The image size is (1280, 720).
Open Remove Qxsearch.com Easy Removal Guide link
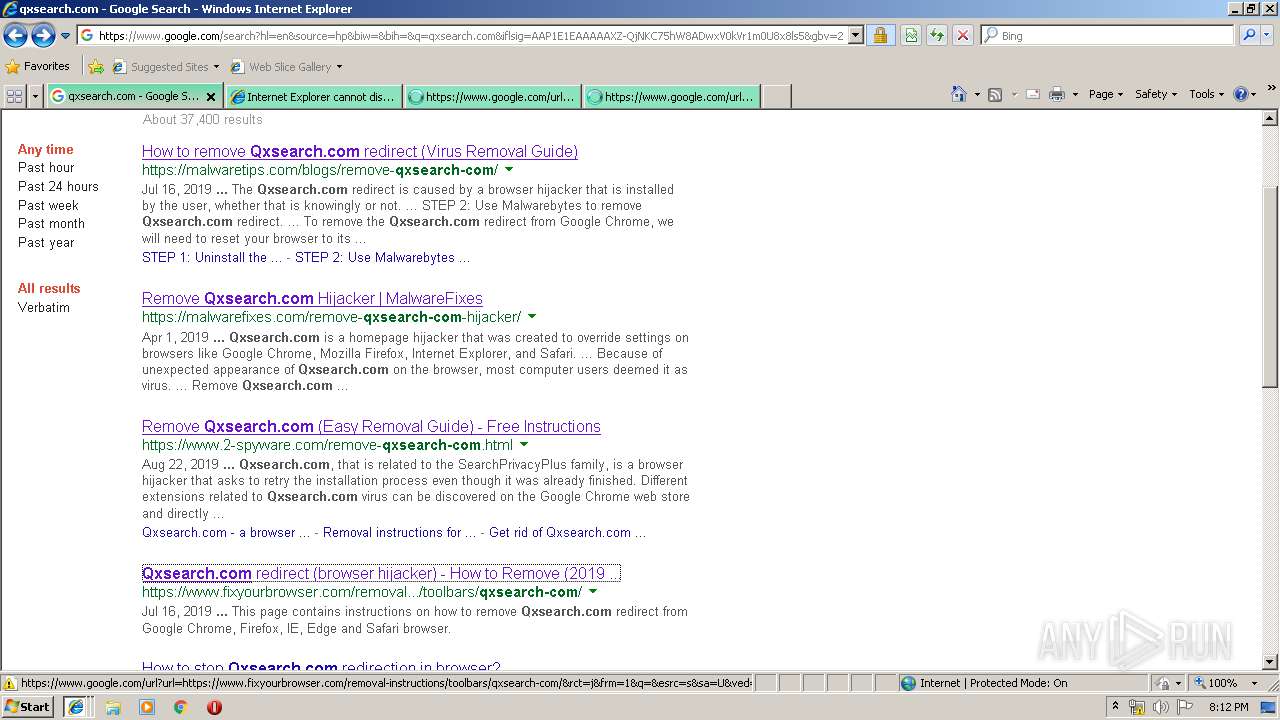(x=371, y=427)
